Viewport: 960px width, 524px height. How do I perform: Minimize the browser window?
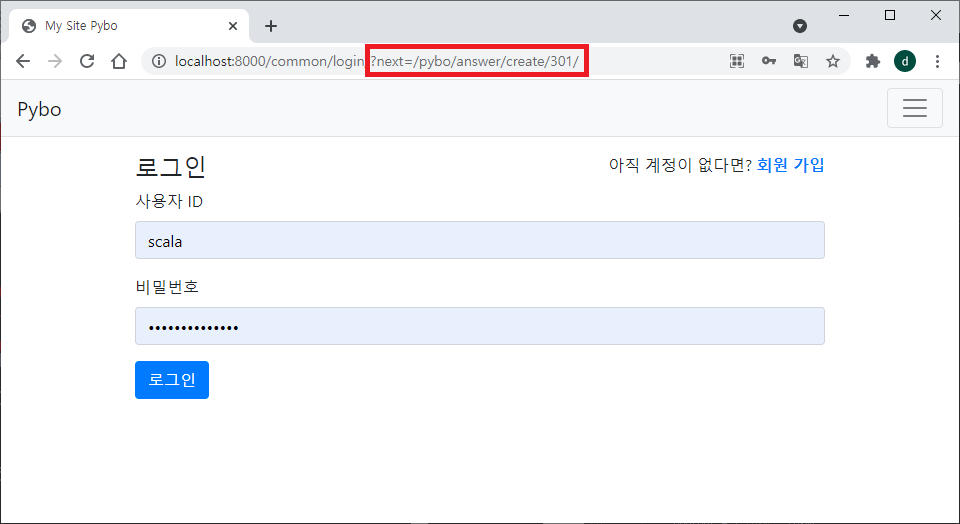(844, 15)
